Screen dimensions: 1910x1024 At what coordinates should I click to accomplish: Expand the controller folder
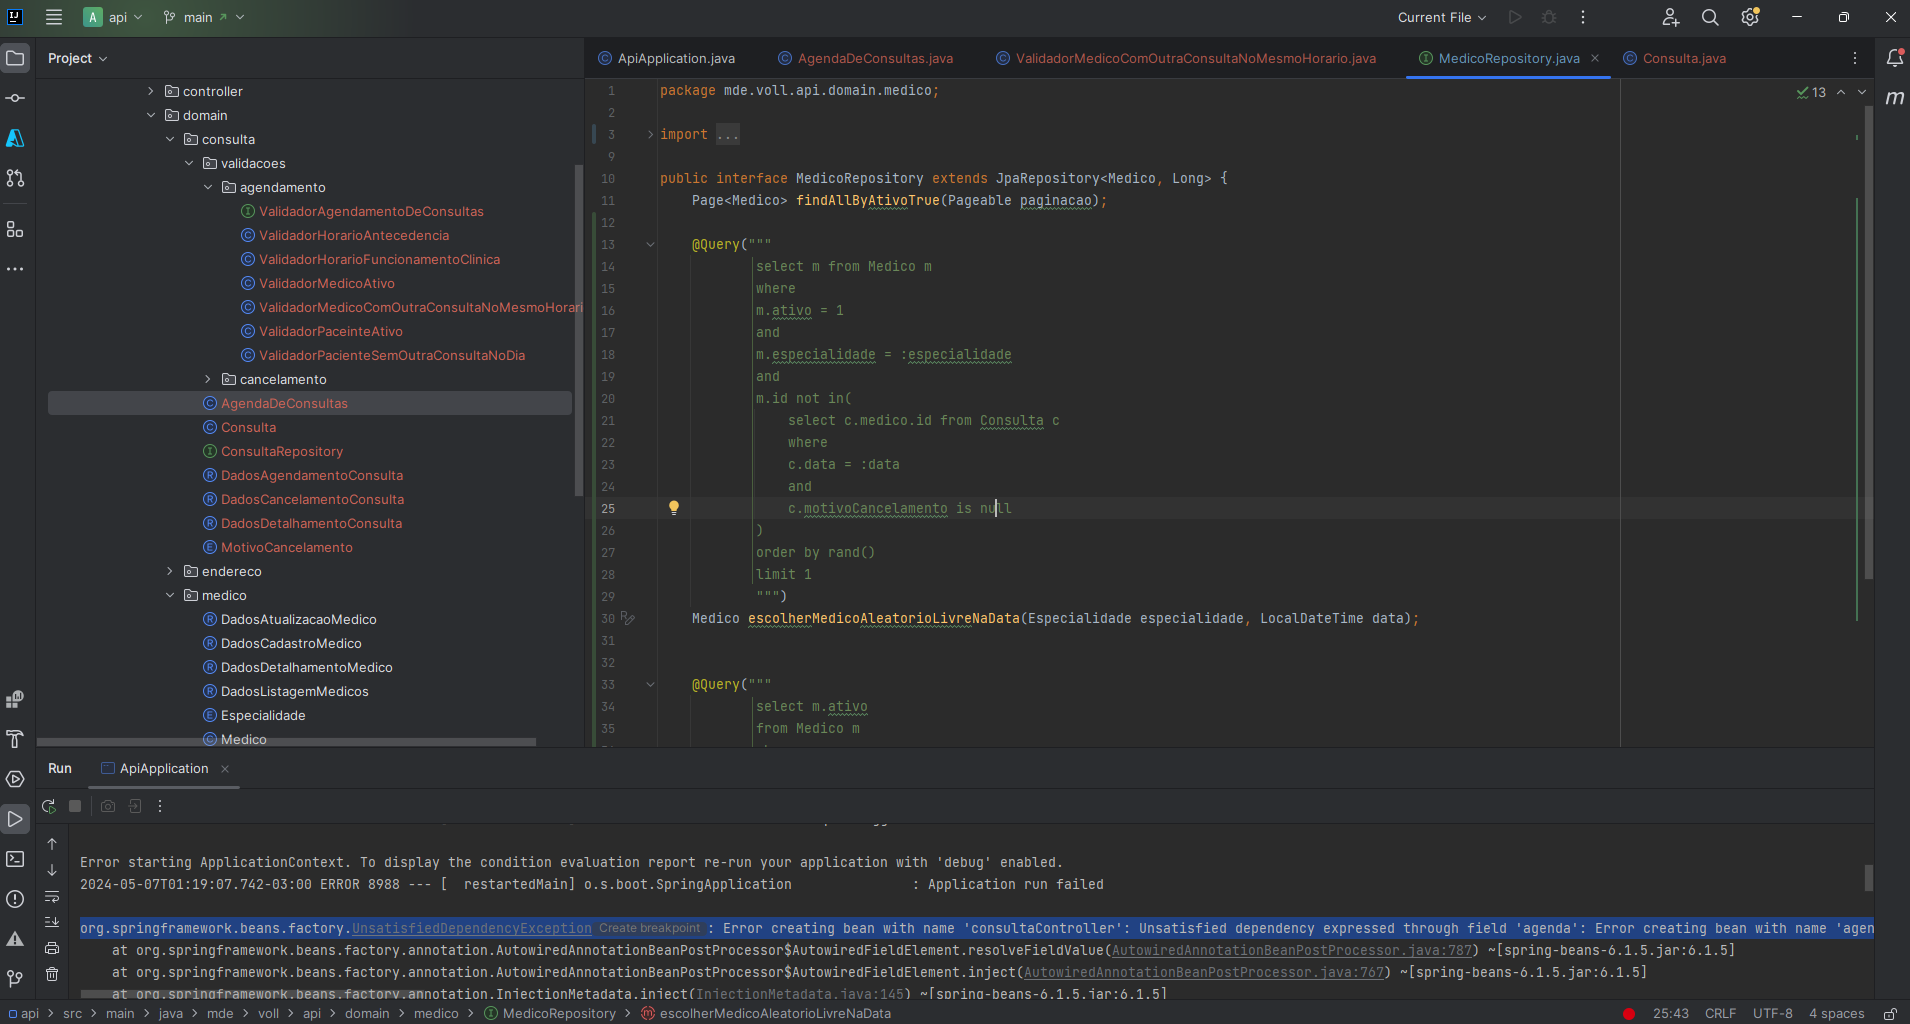point(151,91)
